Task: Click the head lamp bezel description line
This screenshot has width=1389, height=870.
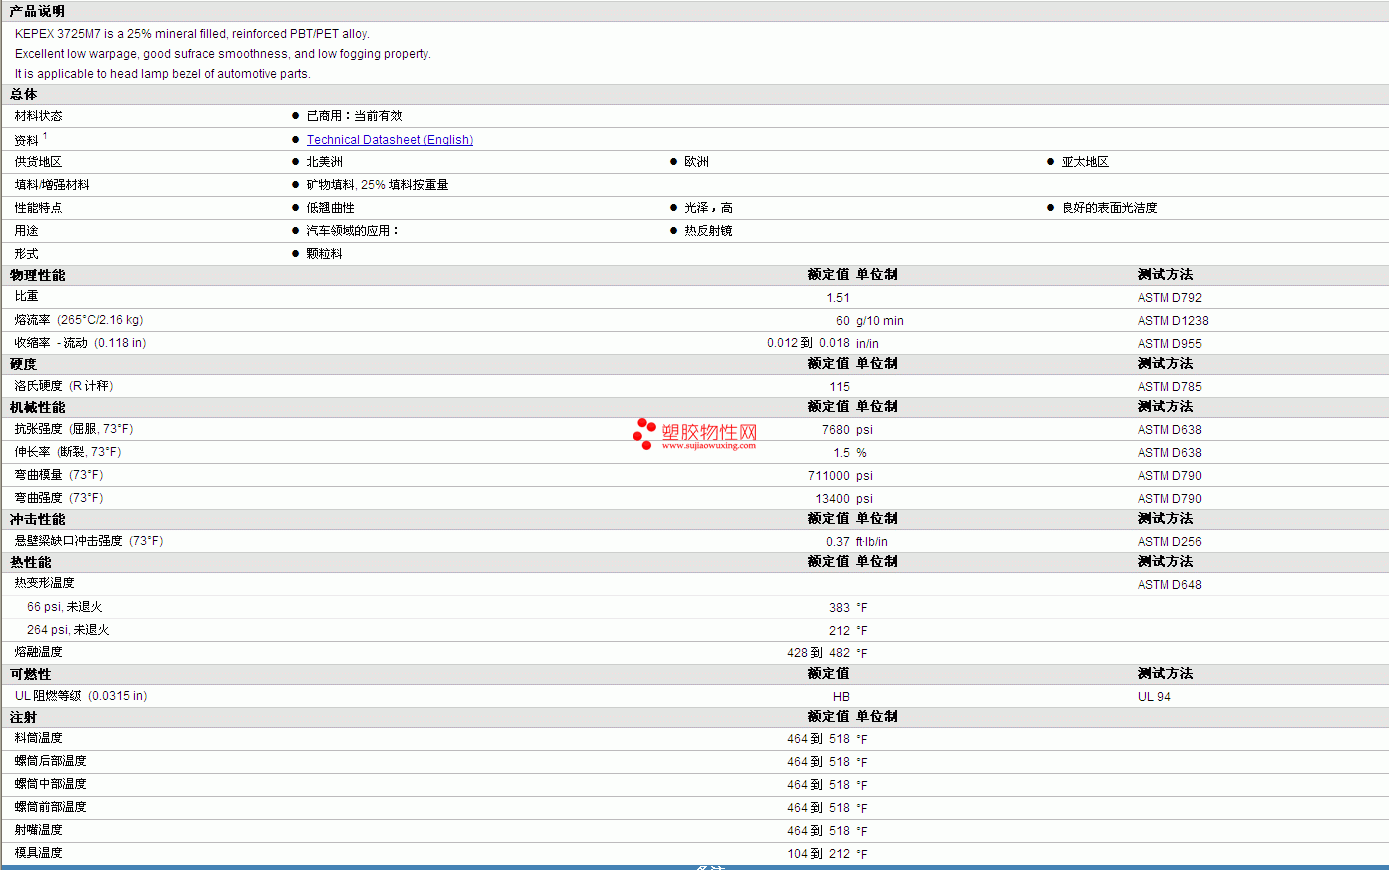Action: 162,74
